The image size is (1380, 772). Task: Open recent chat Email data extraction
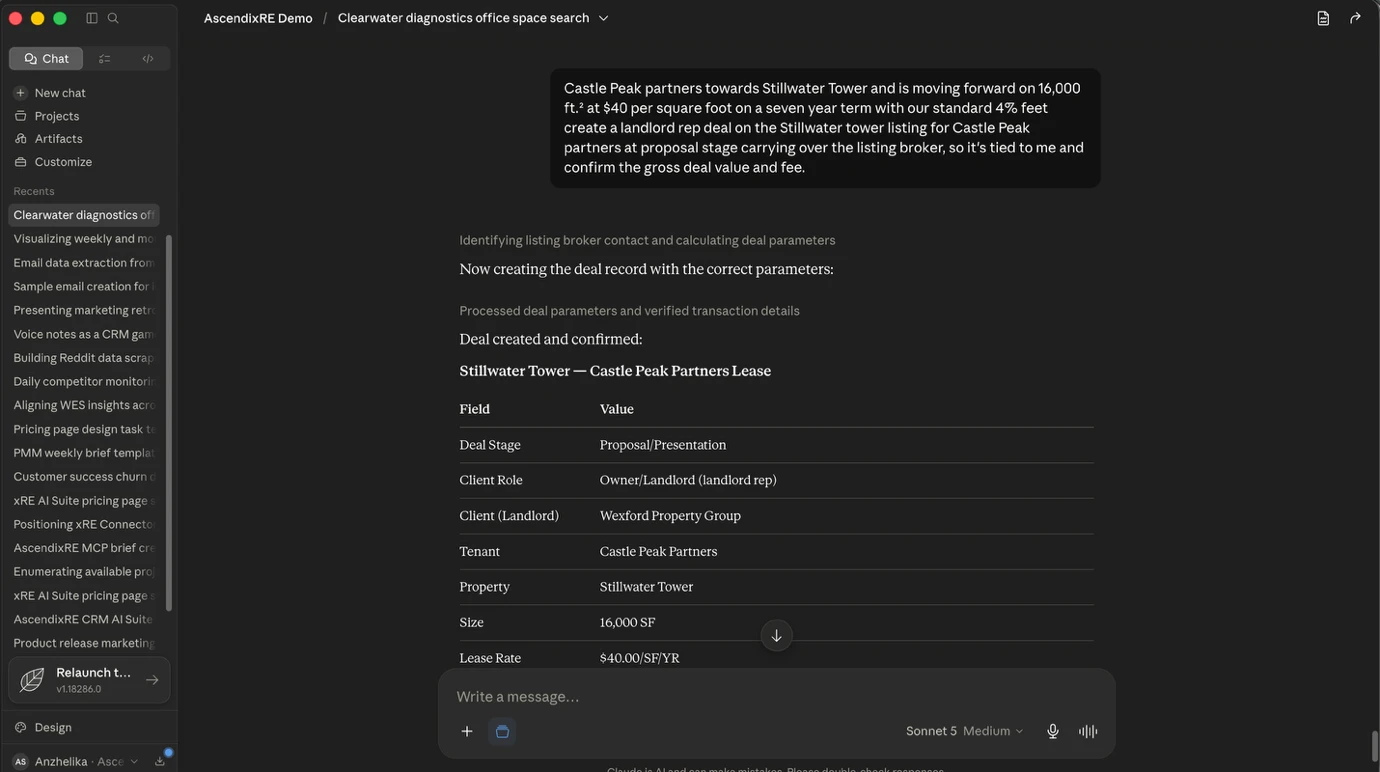click(x=84, y=263)
